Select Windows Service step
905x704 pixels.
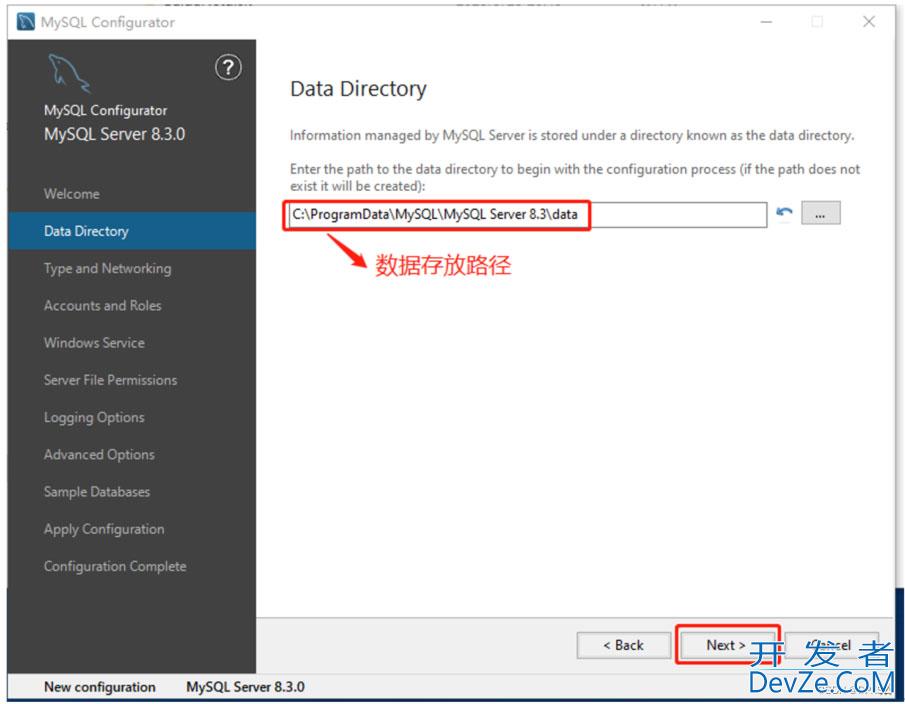(x=94, y=343)
